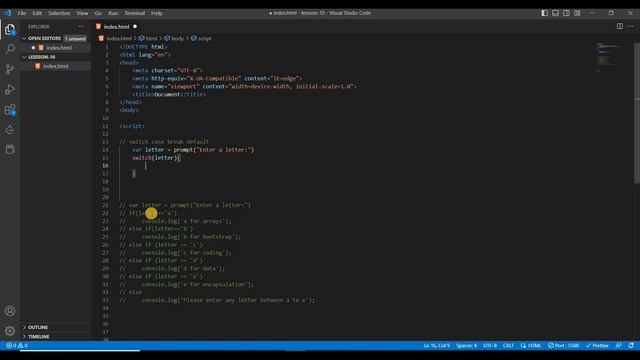Open the Source Control view
640x360 pixels.
click(10, 69)
